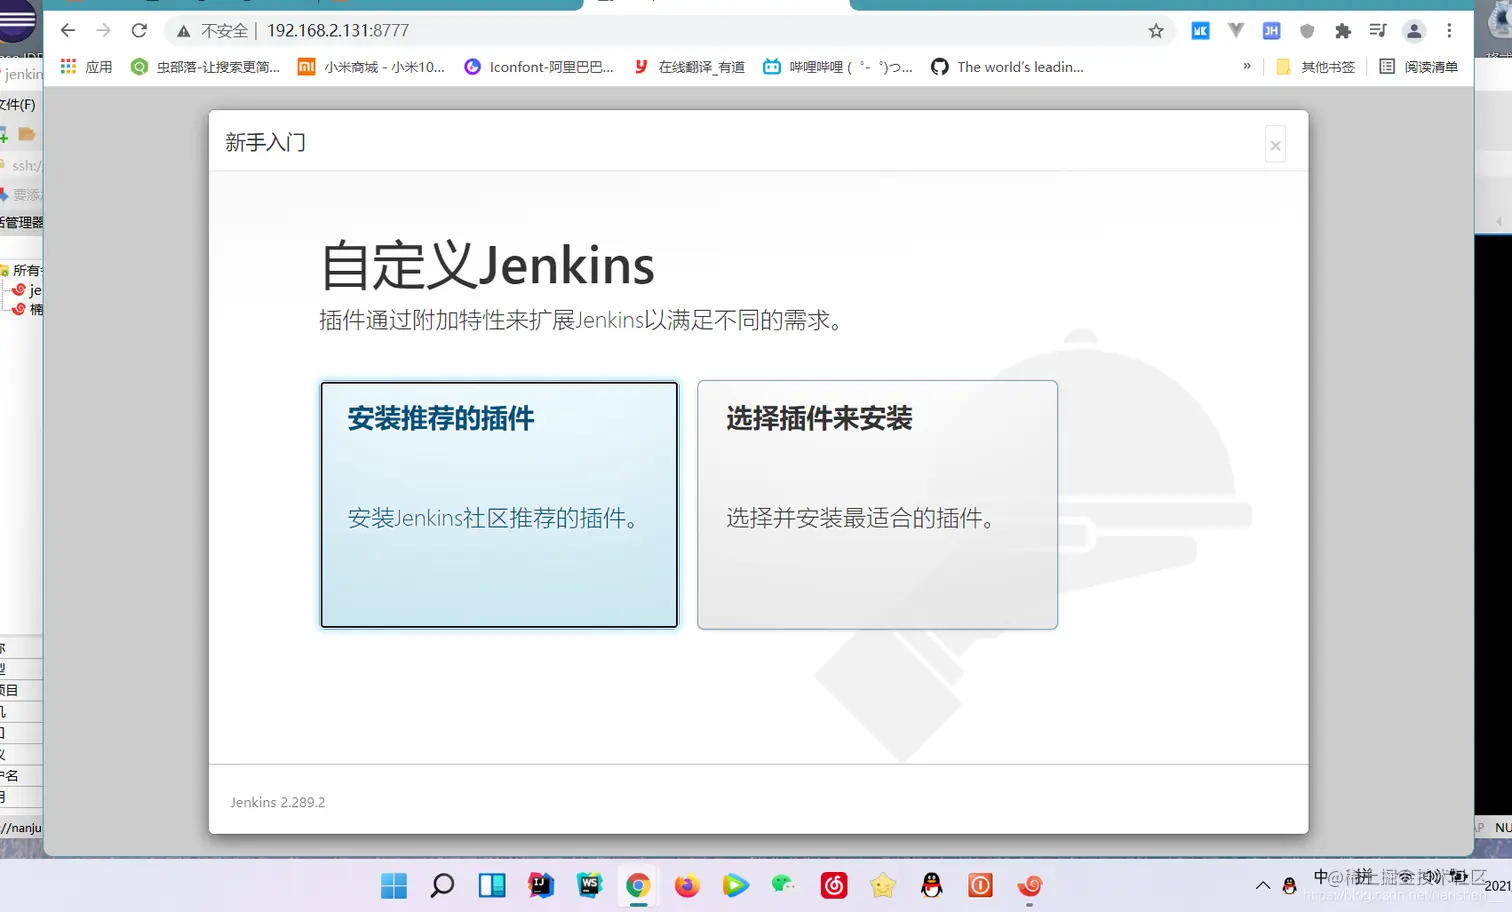Open the JH extension icon
The width and height of the screenshot is (1512, 912).
[x=1271, y=30]
